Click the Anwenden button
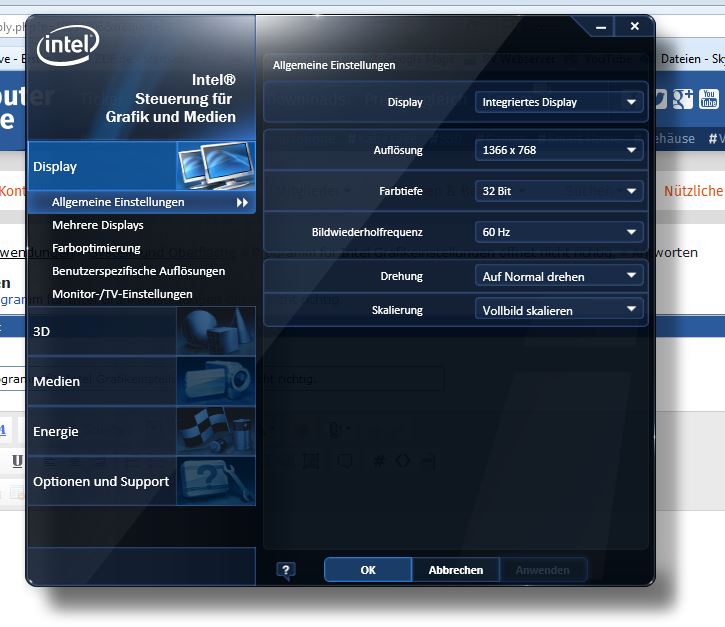Screen dimensions: 725x627 pos(543,570)
